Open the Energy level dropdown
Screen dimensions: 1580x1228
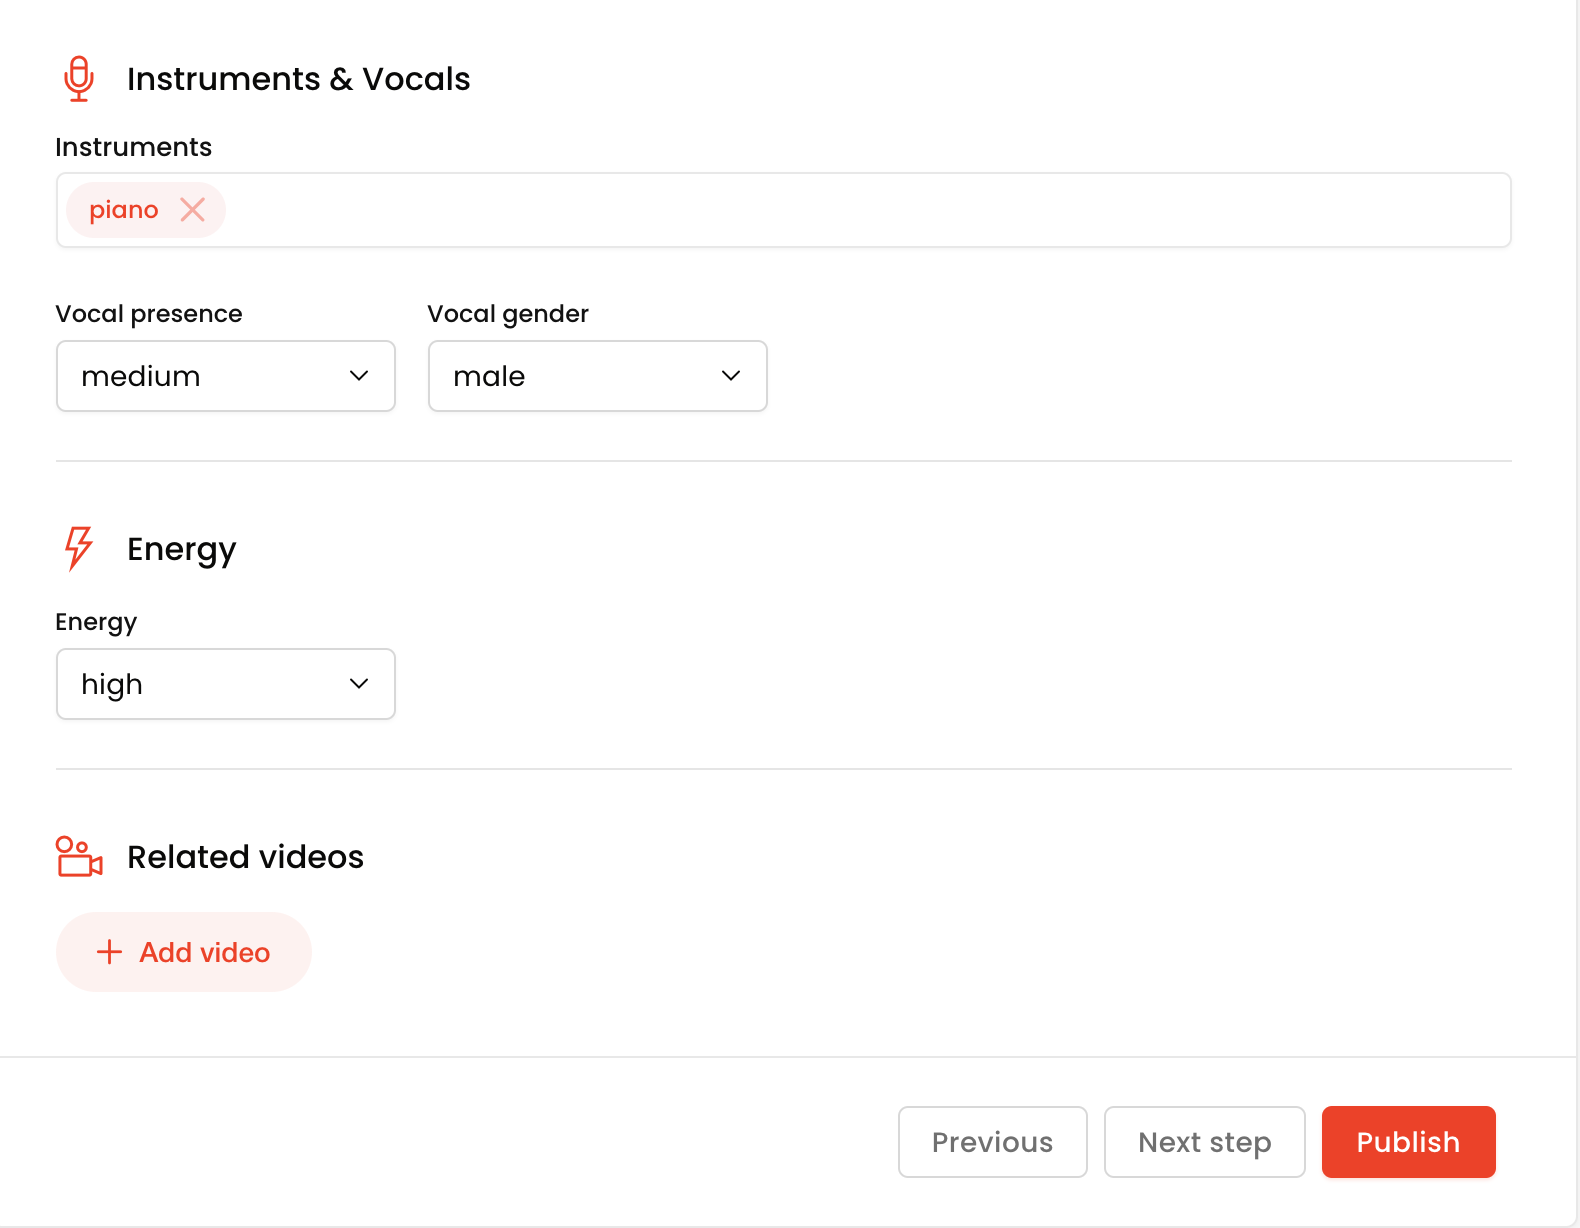click(225, 684)
